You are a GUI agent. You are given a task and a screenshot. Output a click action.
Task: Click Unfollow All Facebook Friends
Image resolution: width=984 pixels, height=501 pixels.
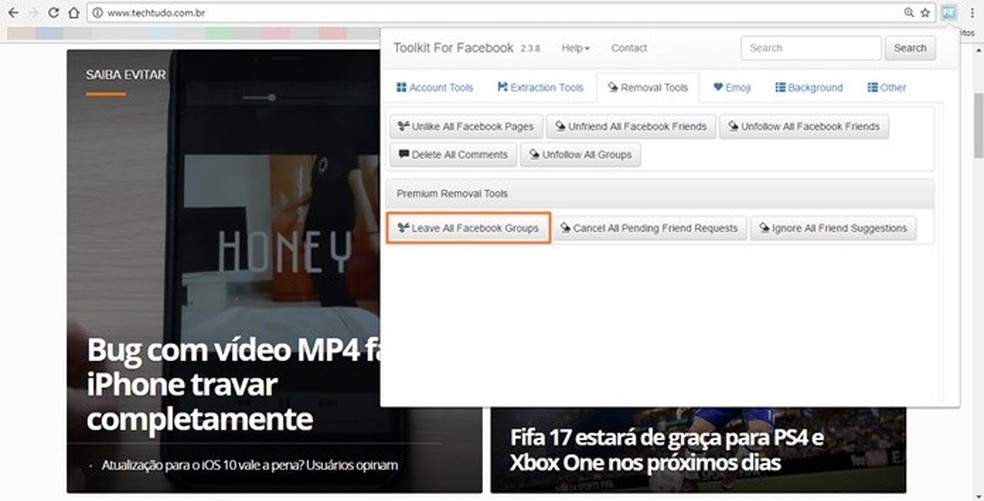pyautogui.click(x=804, y=126)
